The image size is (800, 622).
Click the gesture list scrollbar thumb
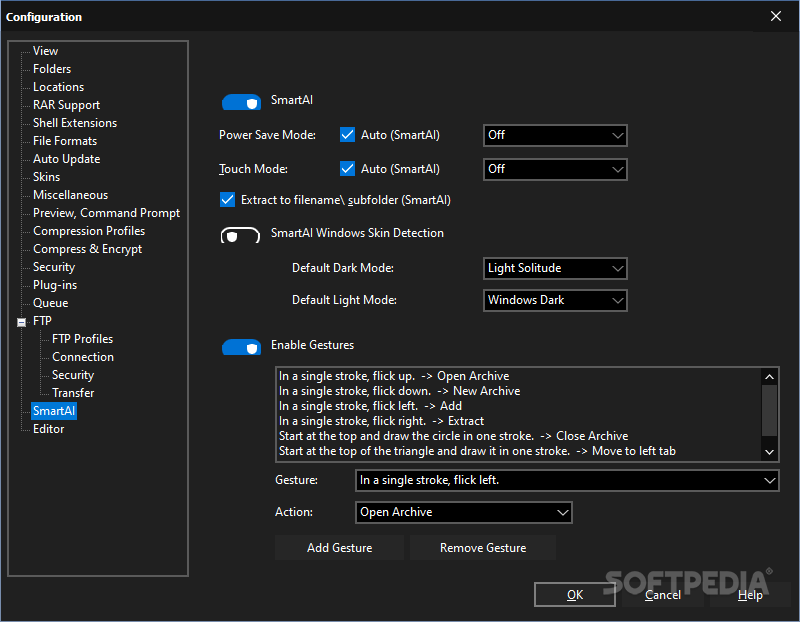pyautogui.click(x=769, y=410)
